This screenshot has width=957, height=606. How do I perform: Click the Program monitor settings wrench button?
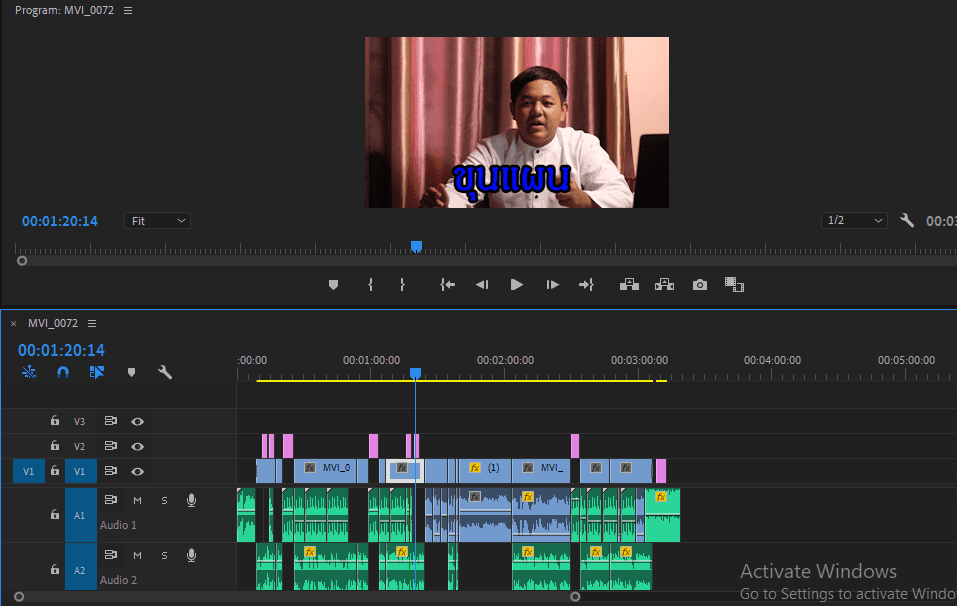pos(907,220)
